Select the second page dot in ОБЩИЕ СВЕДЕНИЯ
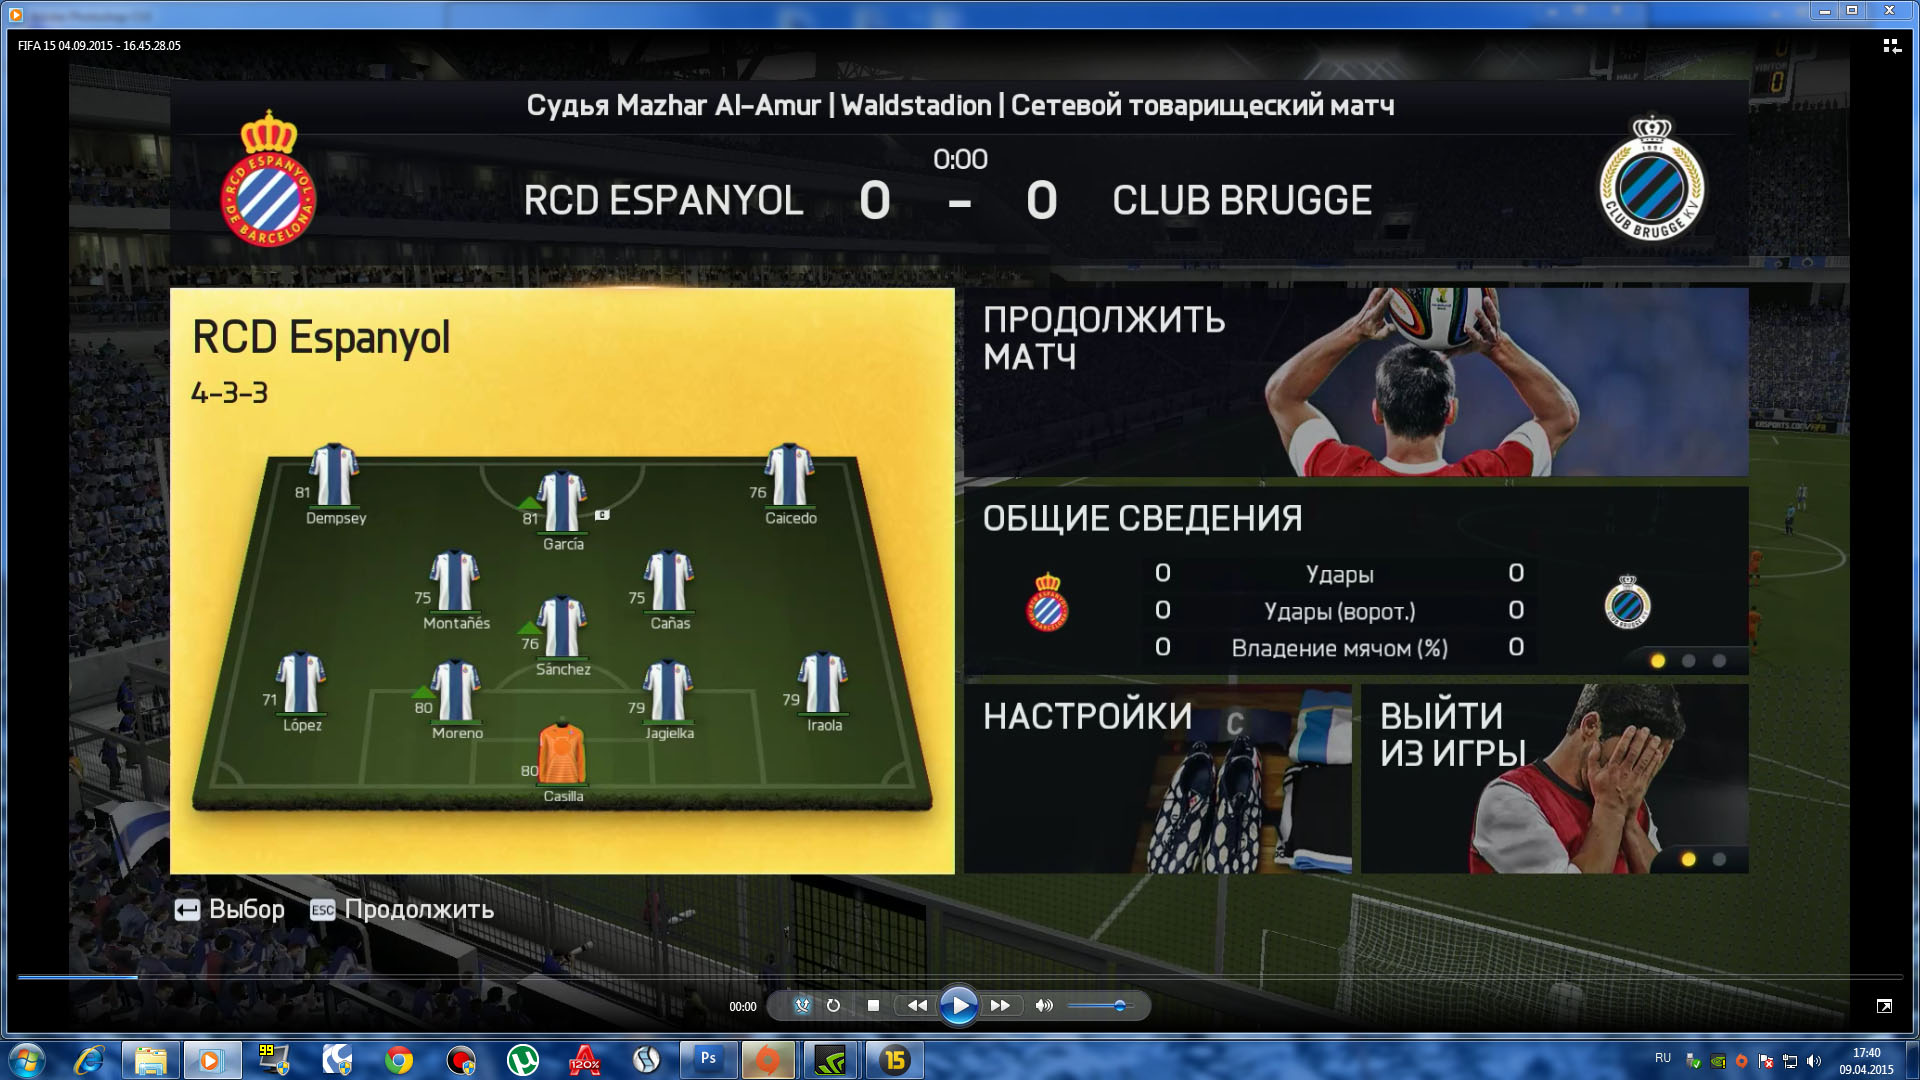Image resolution: width=1920 pixels, height=1080 pixels. pos(1689,661)
